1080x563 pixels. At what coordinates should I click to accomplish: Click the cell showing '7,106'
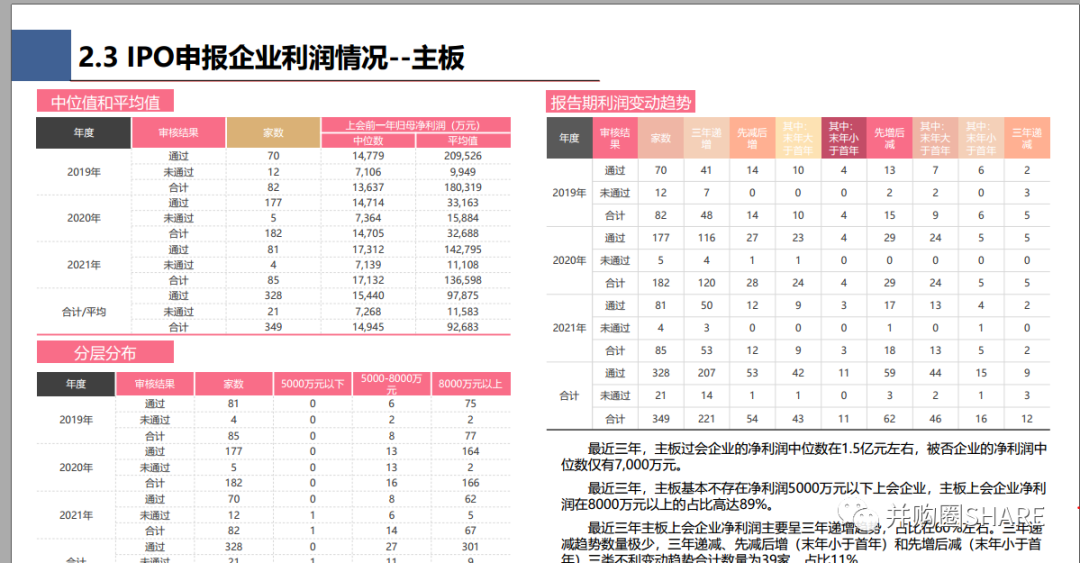point(368,172)
